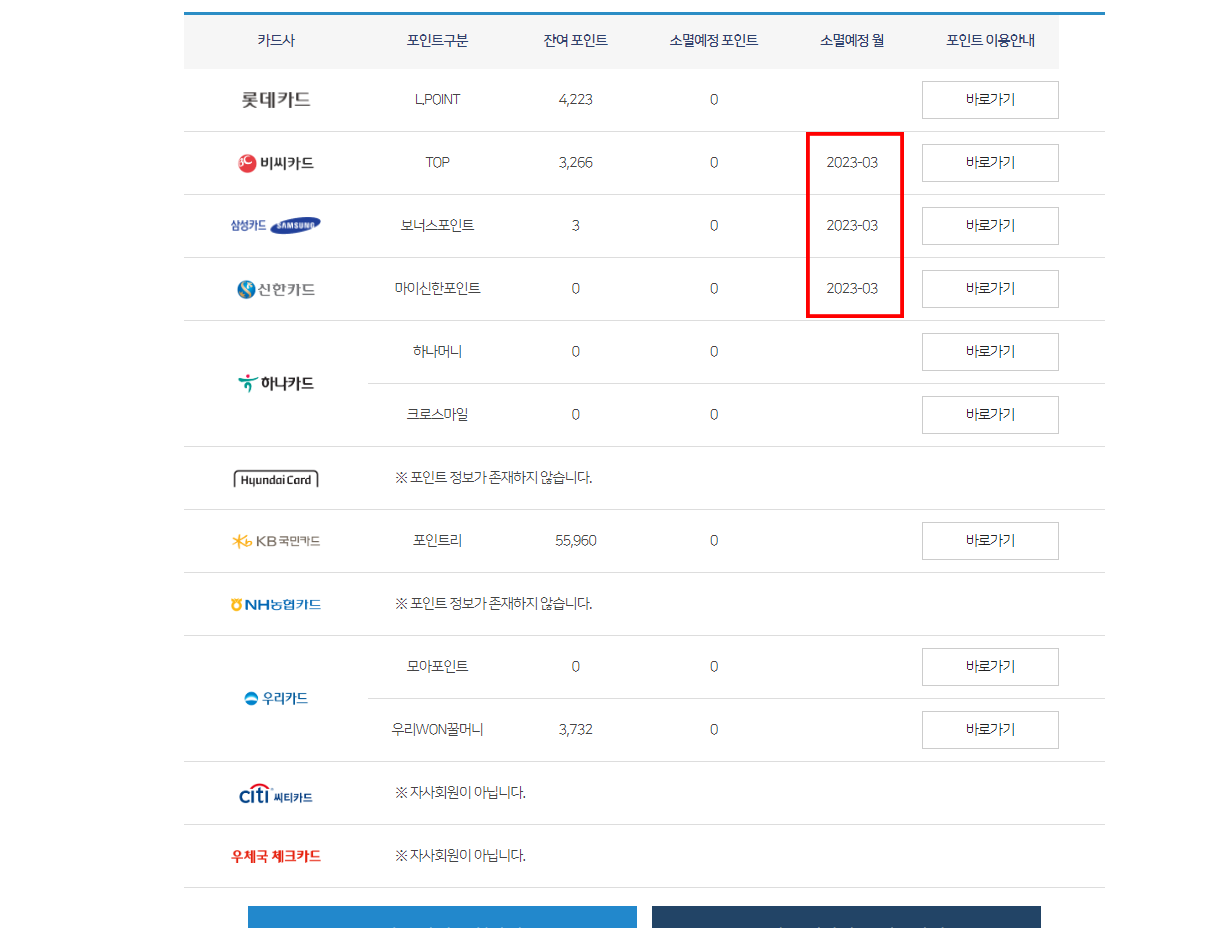Click Hyundai Card no point info notice
Screen dimensions: 1230x928
coord(493,478)
